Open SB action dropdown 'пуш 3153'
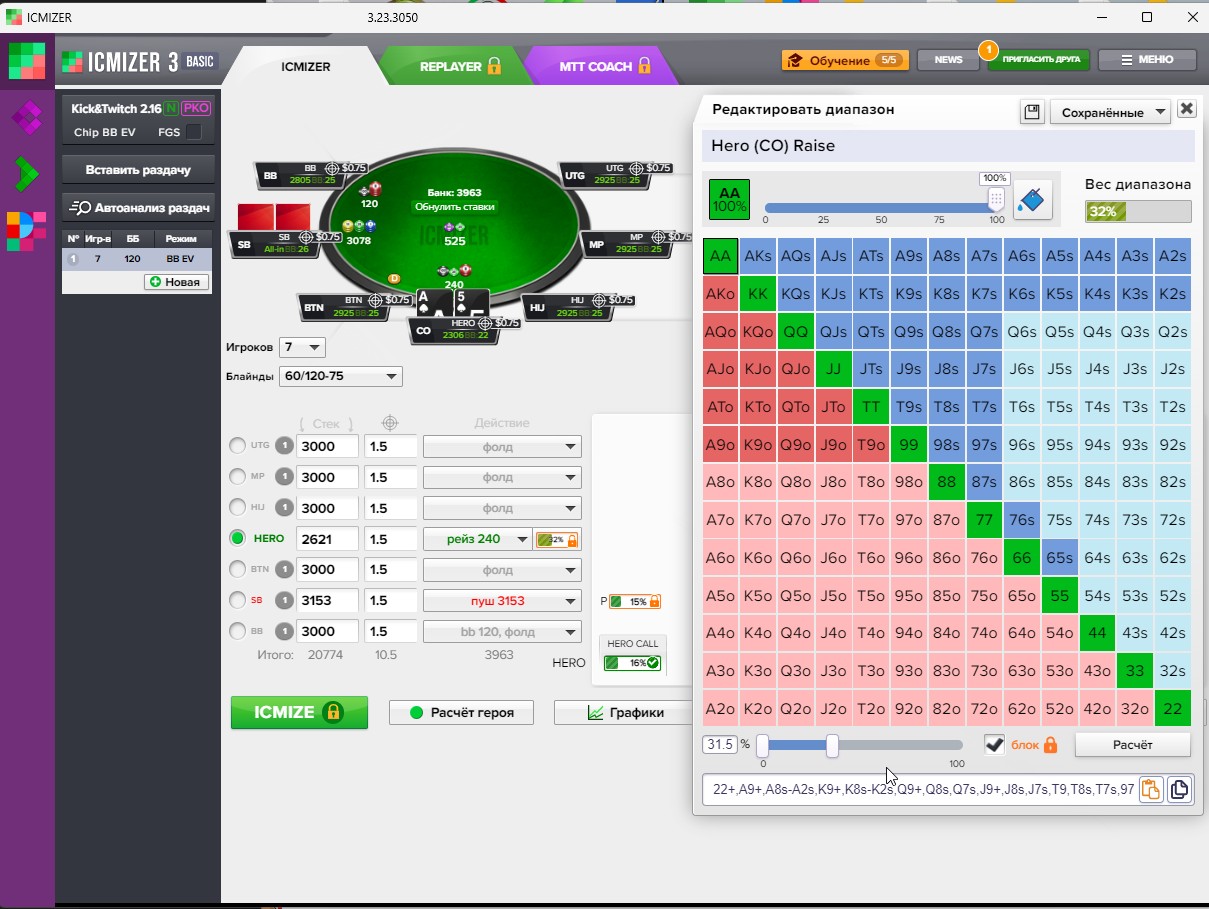The image size is (1209, 909). [502, 600]
